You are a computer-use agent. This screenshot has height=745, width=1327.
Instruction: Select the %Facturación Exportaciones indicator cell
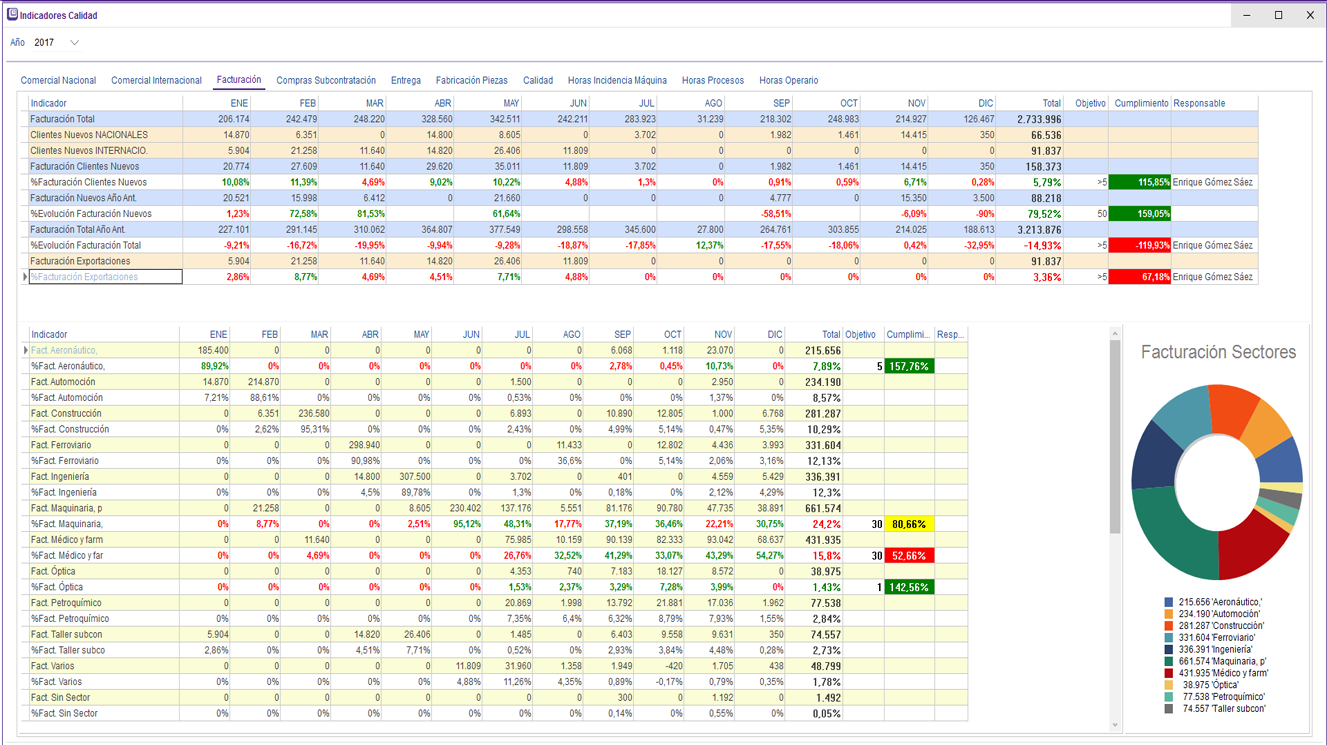(x=105, y=277)
